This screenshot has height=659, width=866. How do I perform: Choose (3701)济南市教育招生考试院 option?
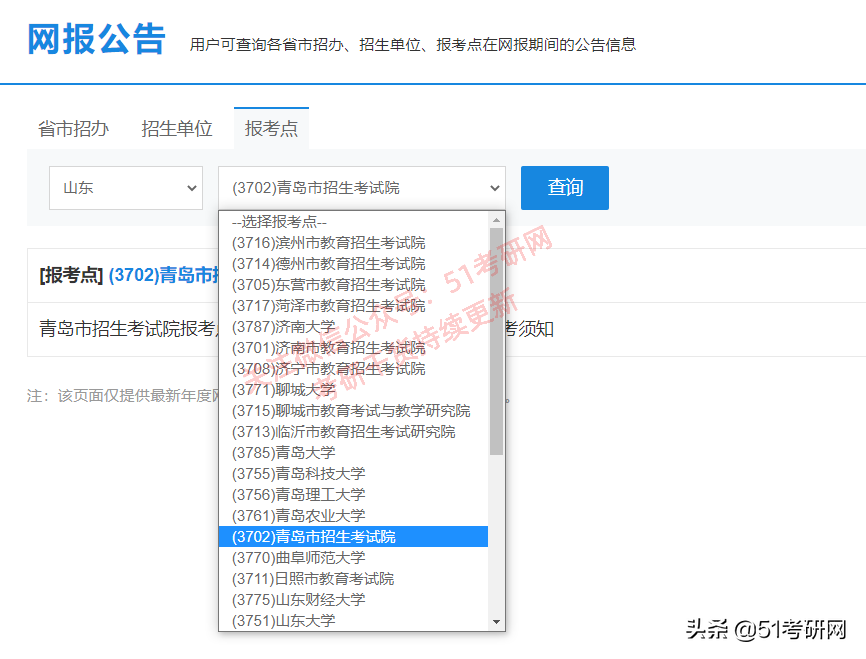(x=353, y=348)
